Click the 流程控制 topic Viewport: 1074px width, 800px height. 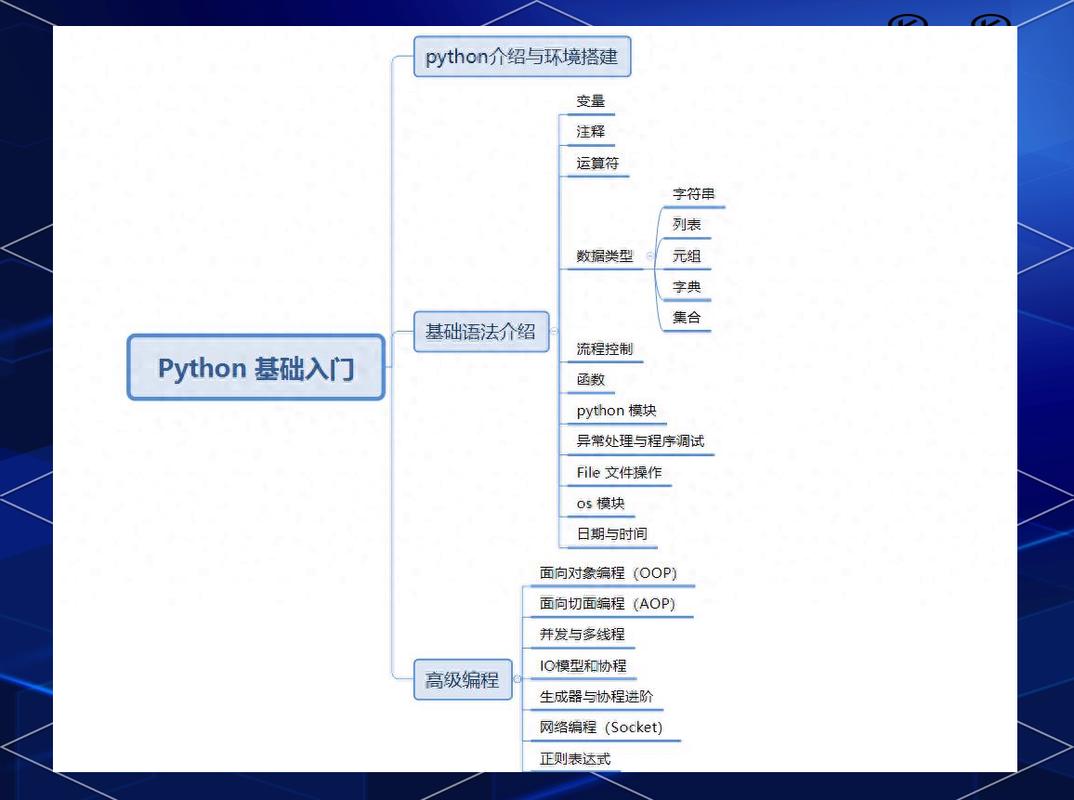click(605, 349)
